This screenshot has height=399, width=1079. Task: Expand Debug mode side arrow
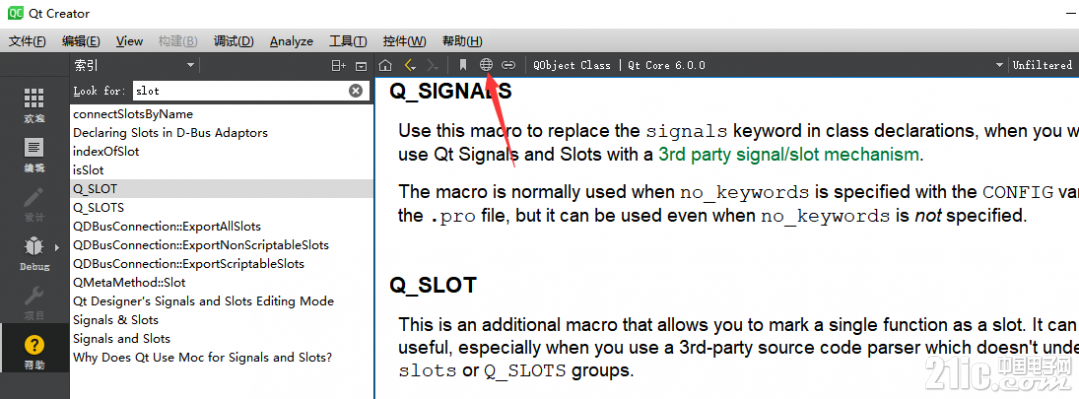click(x=57, y=248)
